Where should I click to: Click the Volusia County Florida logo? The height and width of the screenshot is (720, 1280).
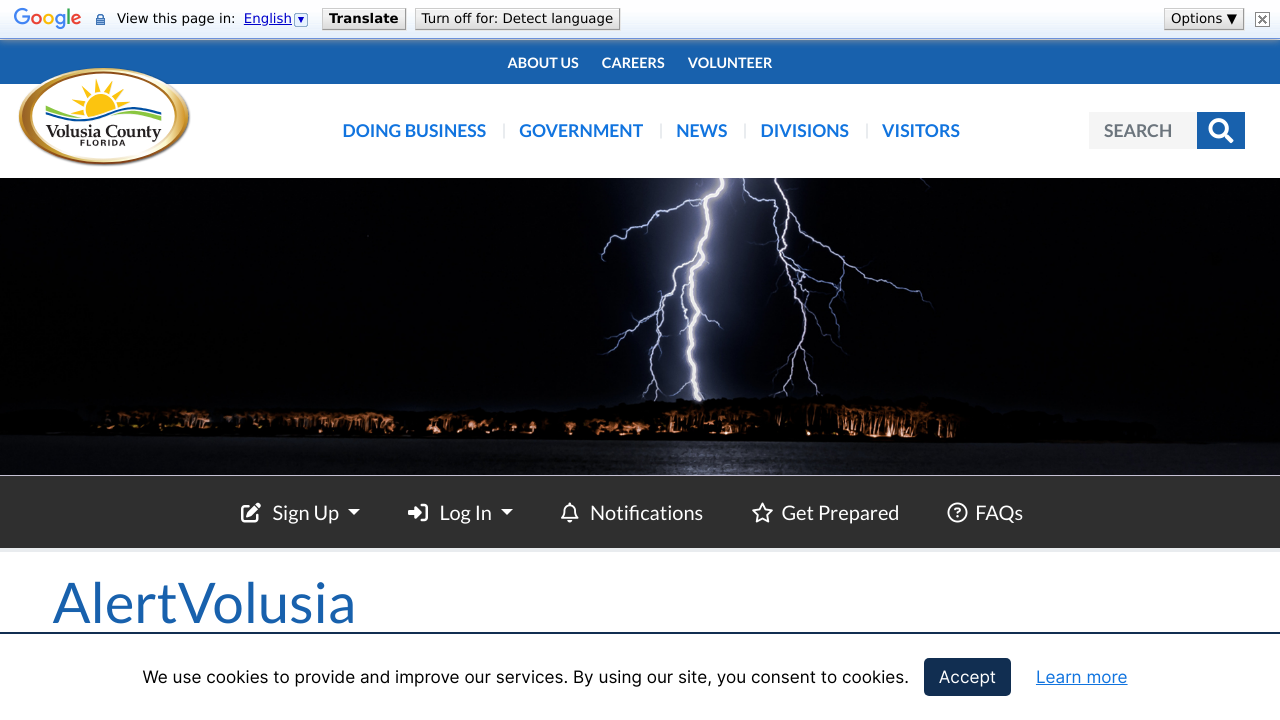pos(104,117)
